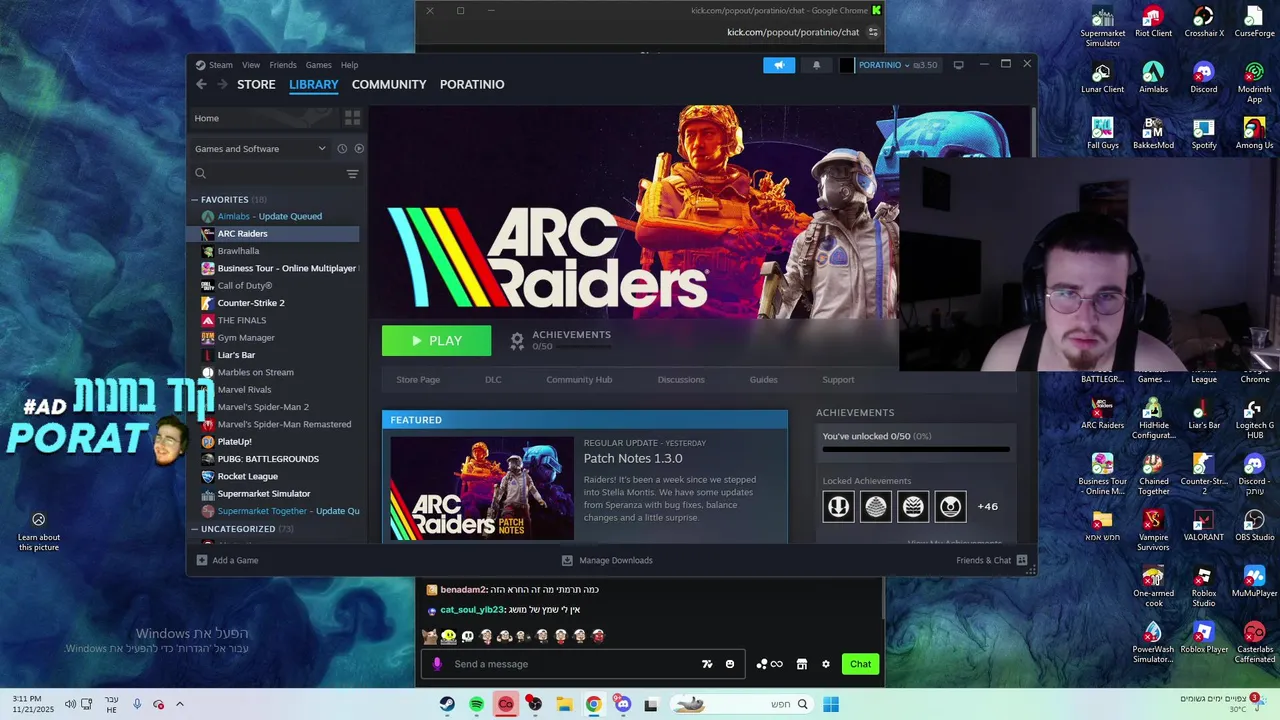Click the Steam forward navigation arrow
Screen dimensions: 1280x720
click(x=222, y=84)
